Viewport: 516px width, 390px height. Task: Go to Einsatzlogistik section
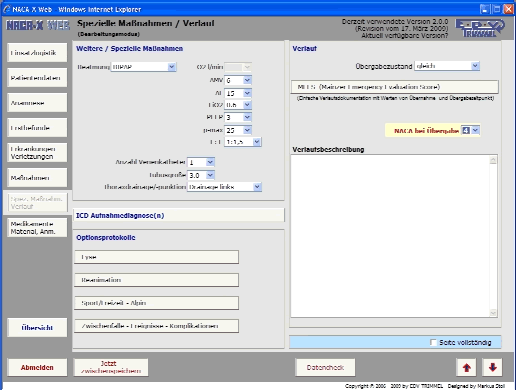tap(37, 53)
